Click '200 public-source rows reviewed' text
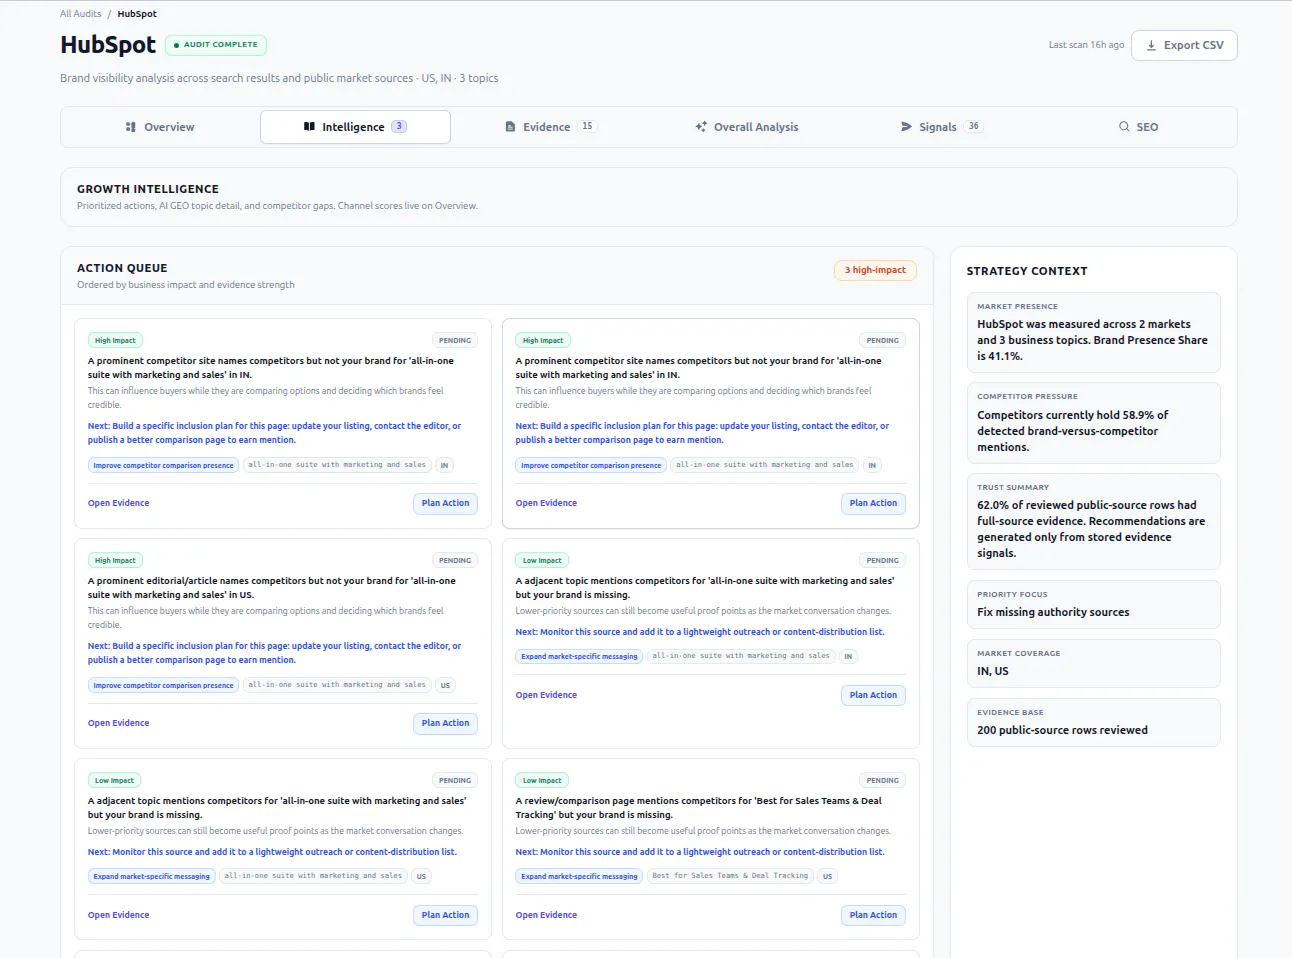Image resolution: width=1292 pixels, height=958 pixels. click(x=1062, y=730)
